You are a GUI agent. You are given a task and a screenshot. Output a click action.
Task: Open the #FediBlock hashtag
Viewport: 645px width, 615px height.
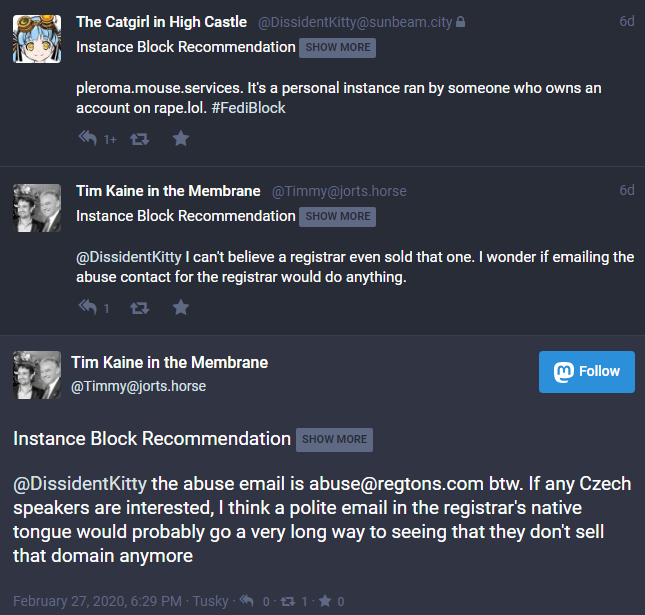(x=250, y=107)
